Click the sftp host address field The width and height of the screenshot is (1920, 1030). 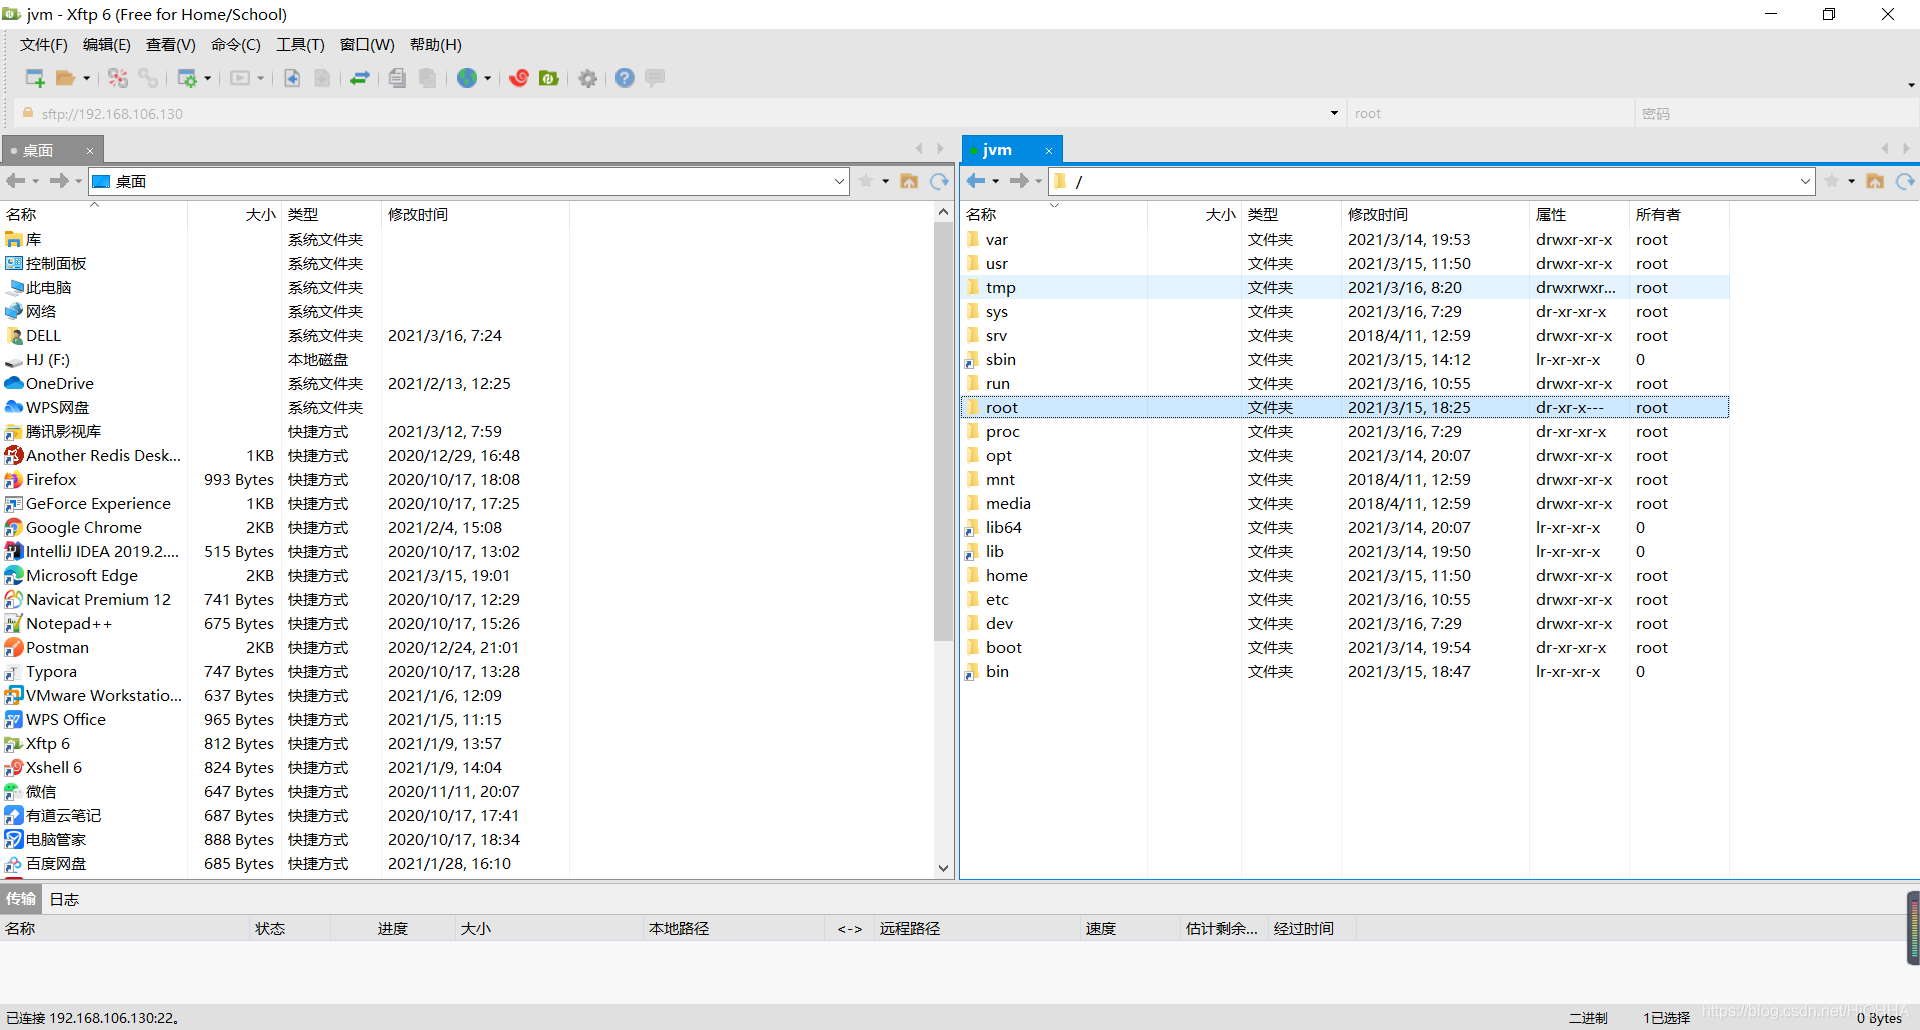pyautogui.click(x=680, y=114)
